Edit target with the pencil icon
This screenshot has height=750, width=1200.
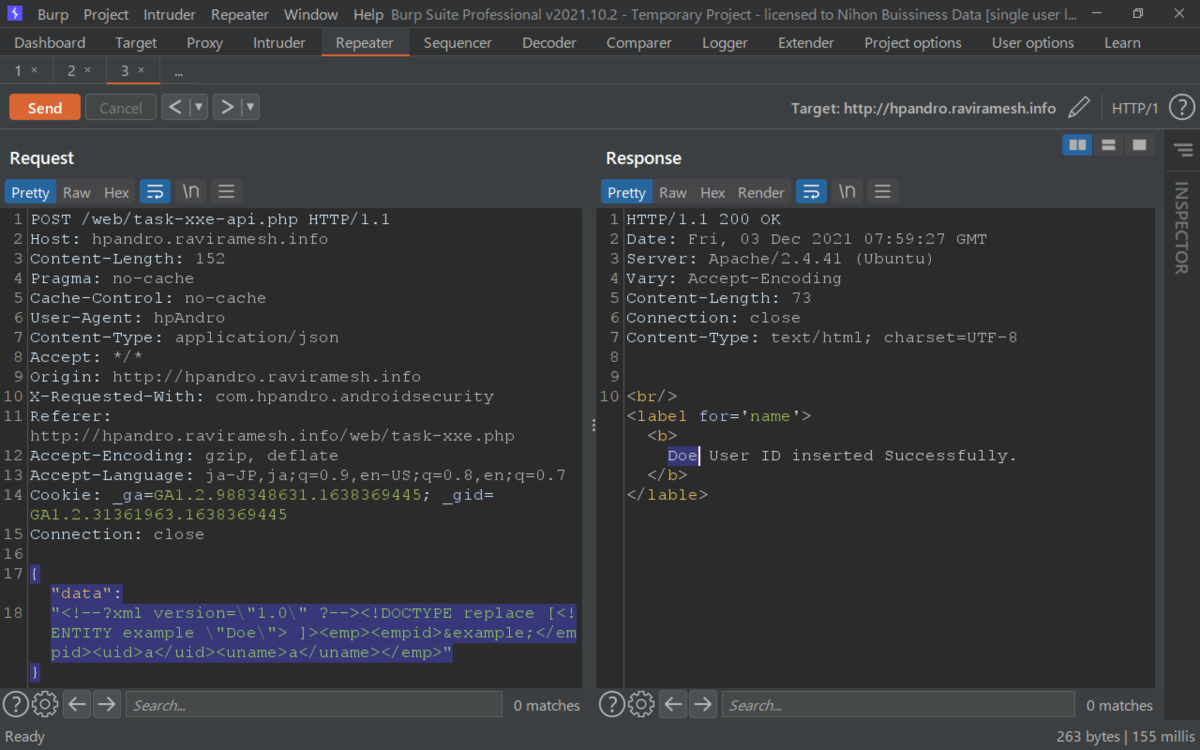pos(1078,107)
